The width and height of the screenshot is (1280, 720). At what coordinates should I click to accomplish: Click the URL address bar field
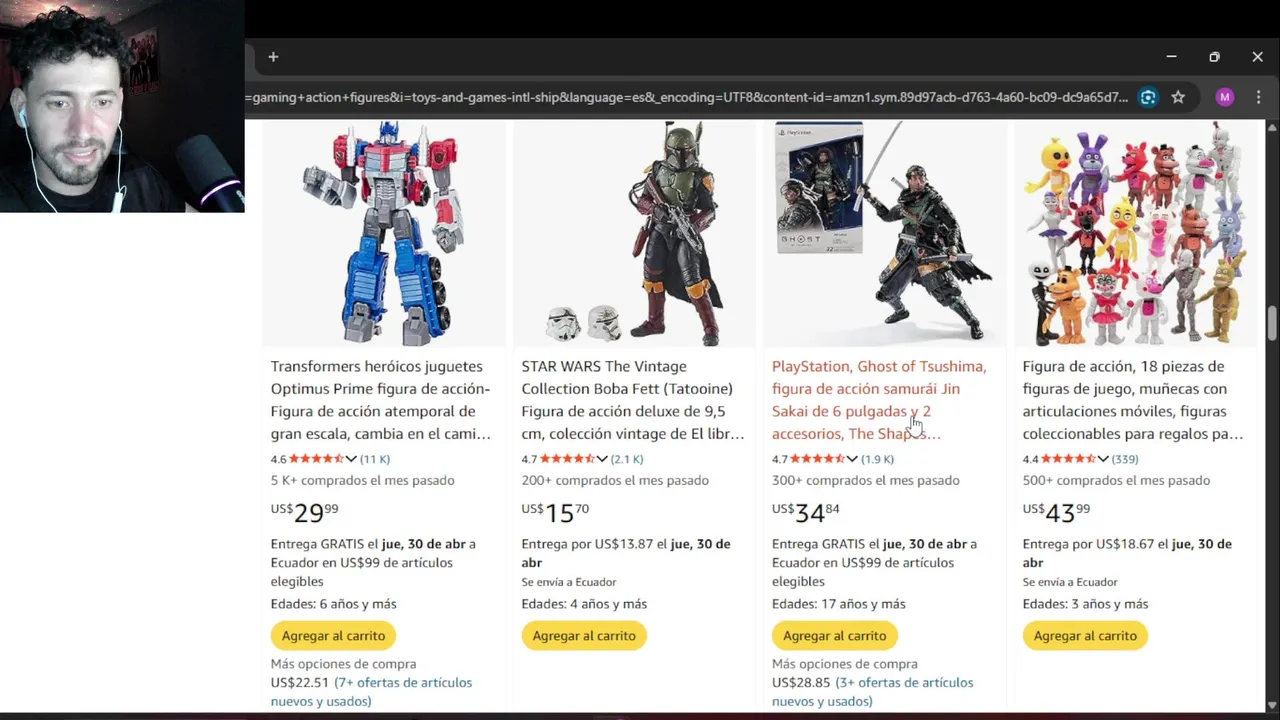[690, 97]
